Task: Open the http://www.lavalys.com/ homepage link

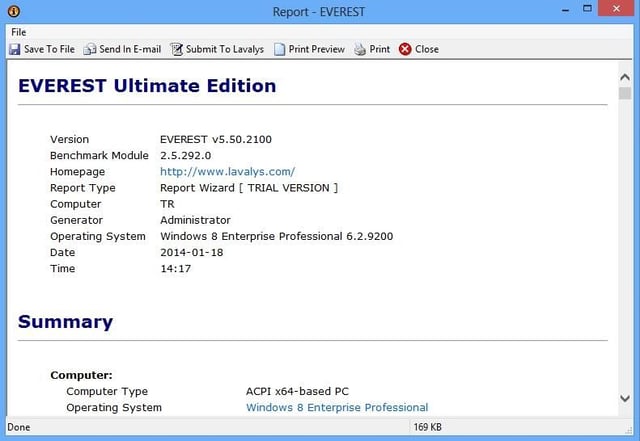Action: point(227,172)
